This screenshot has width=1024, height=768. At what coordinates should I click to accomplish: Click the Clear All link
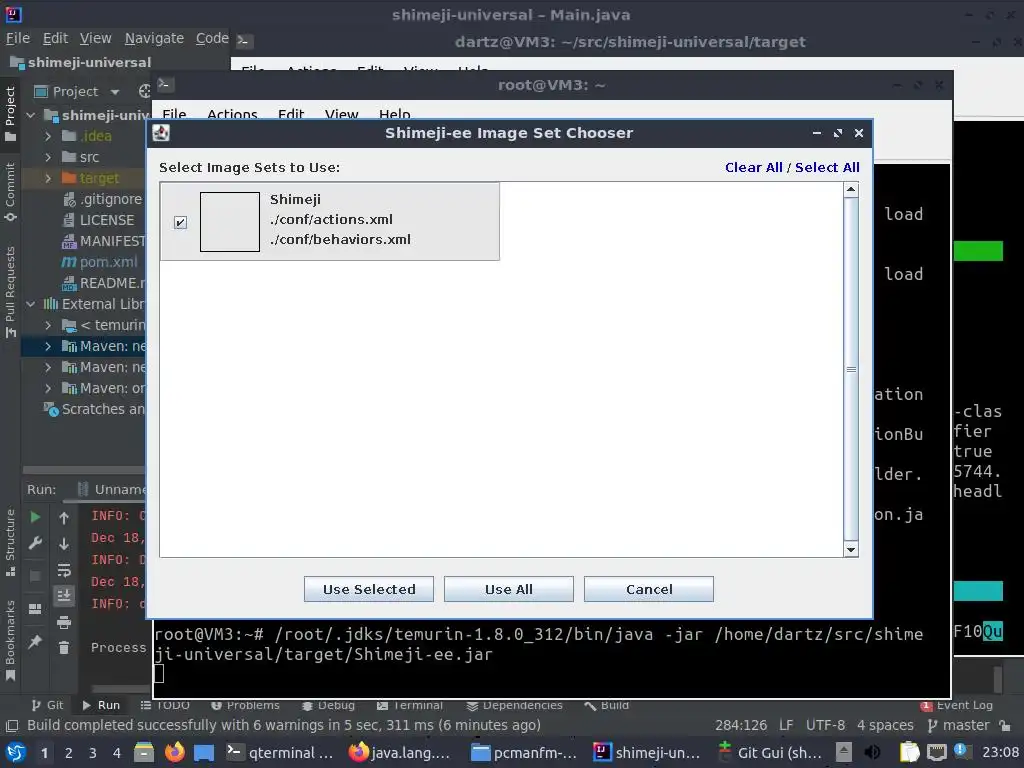click(x=754, y=167)
